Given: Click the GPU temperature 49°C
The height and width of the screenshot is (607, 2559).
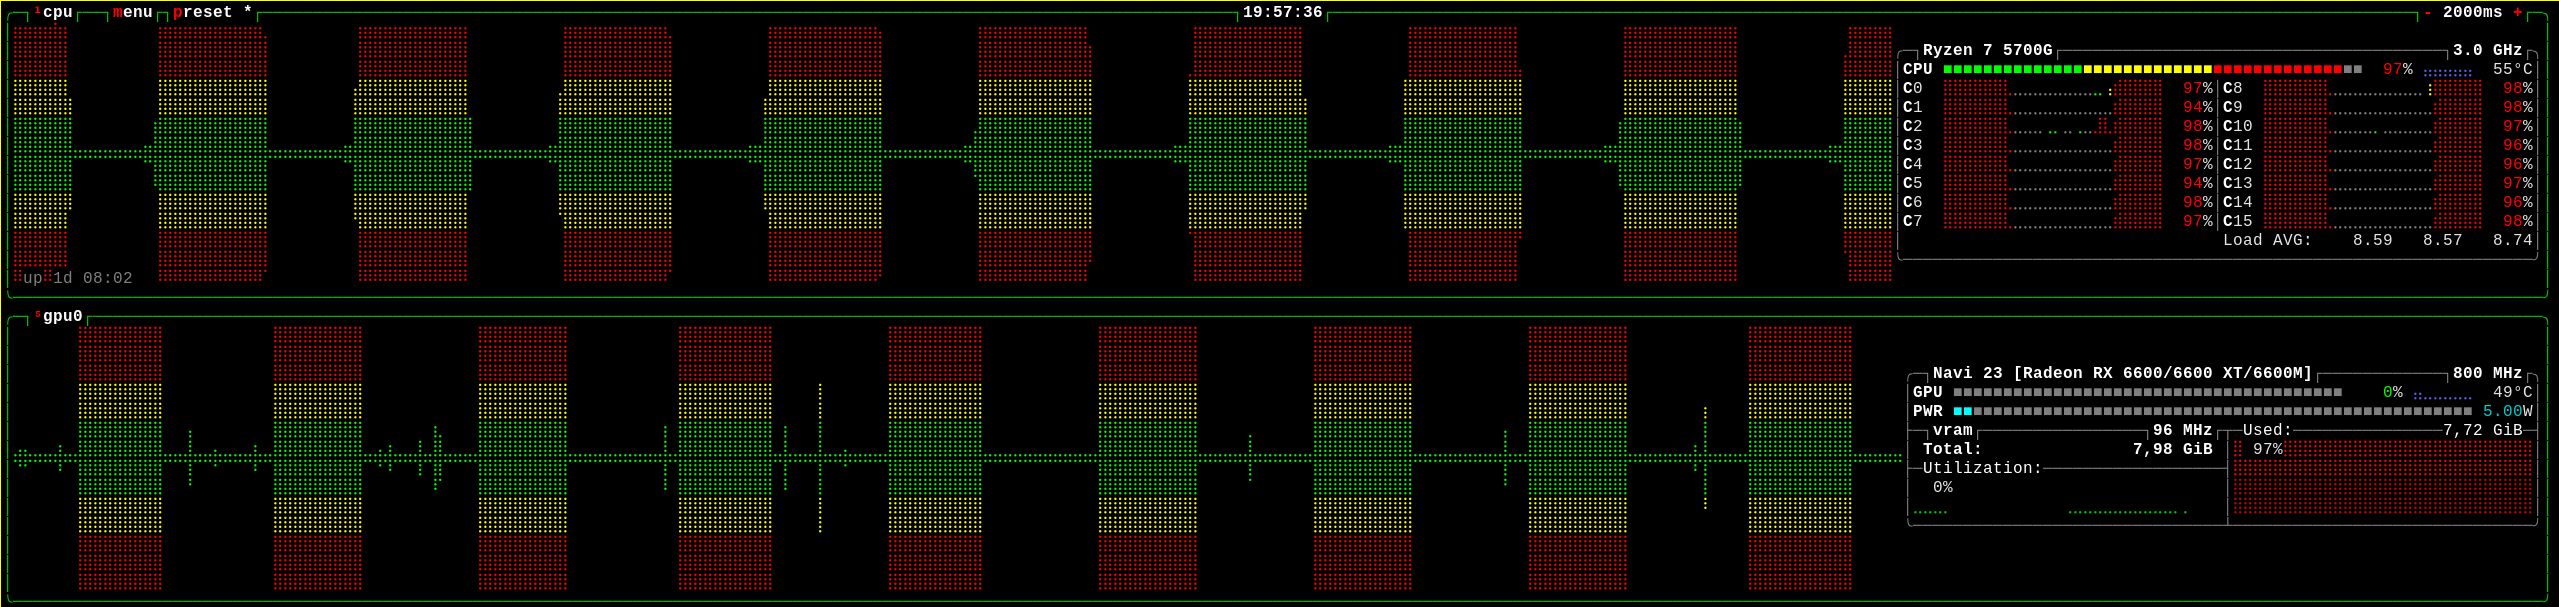Looking at the screenshot, I should [x=2513, y=392].
